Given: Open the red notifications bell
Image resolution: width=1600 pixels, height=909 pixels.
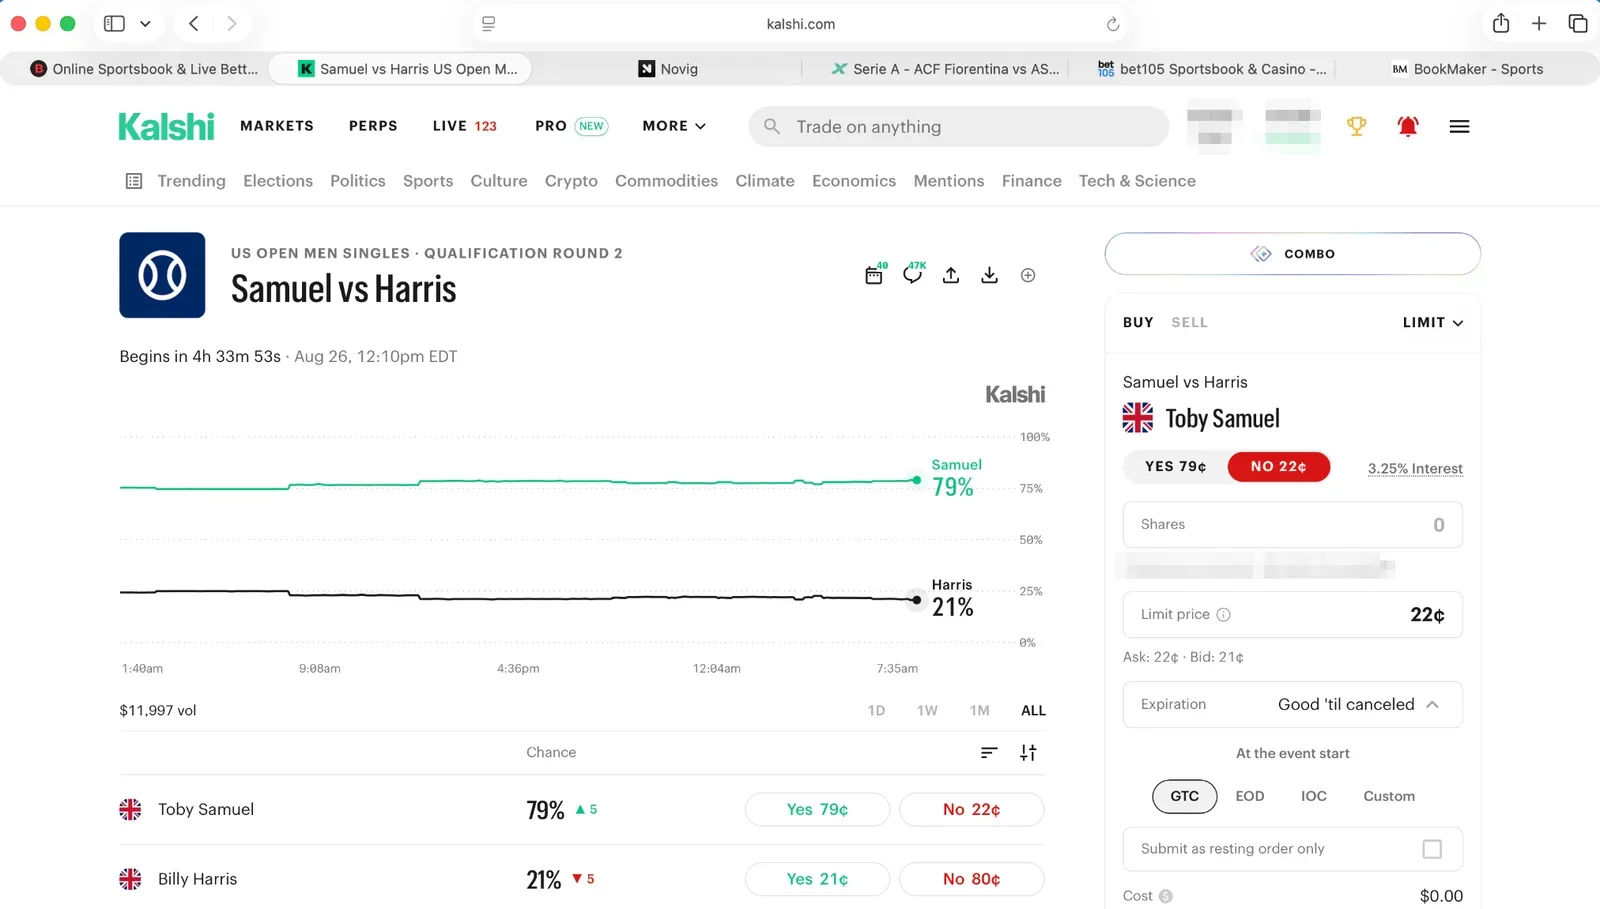Looking at the screenshot, I should [1408, 126].
